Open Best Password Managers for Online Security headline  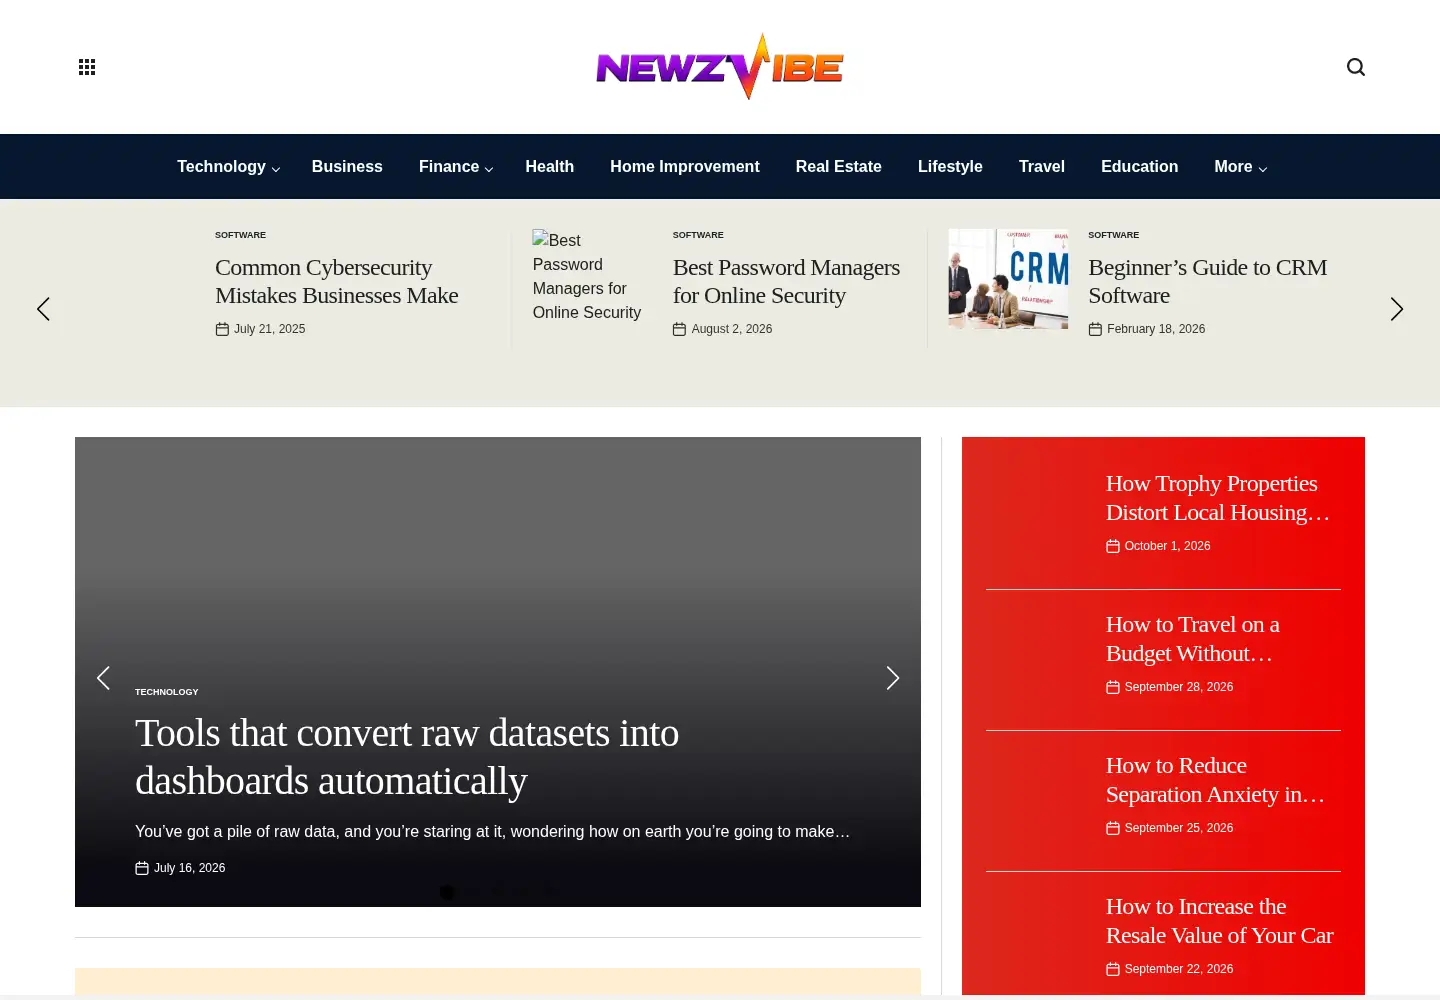click(x=787, y=282)
